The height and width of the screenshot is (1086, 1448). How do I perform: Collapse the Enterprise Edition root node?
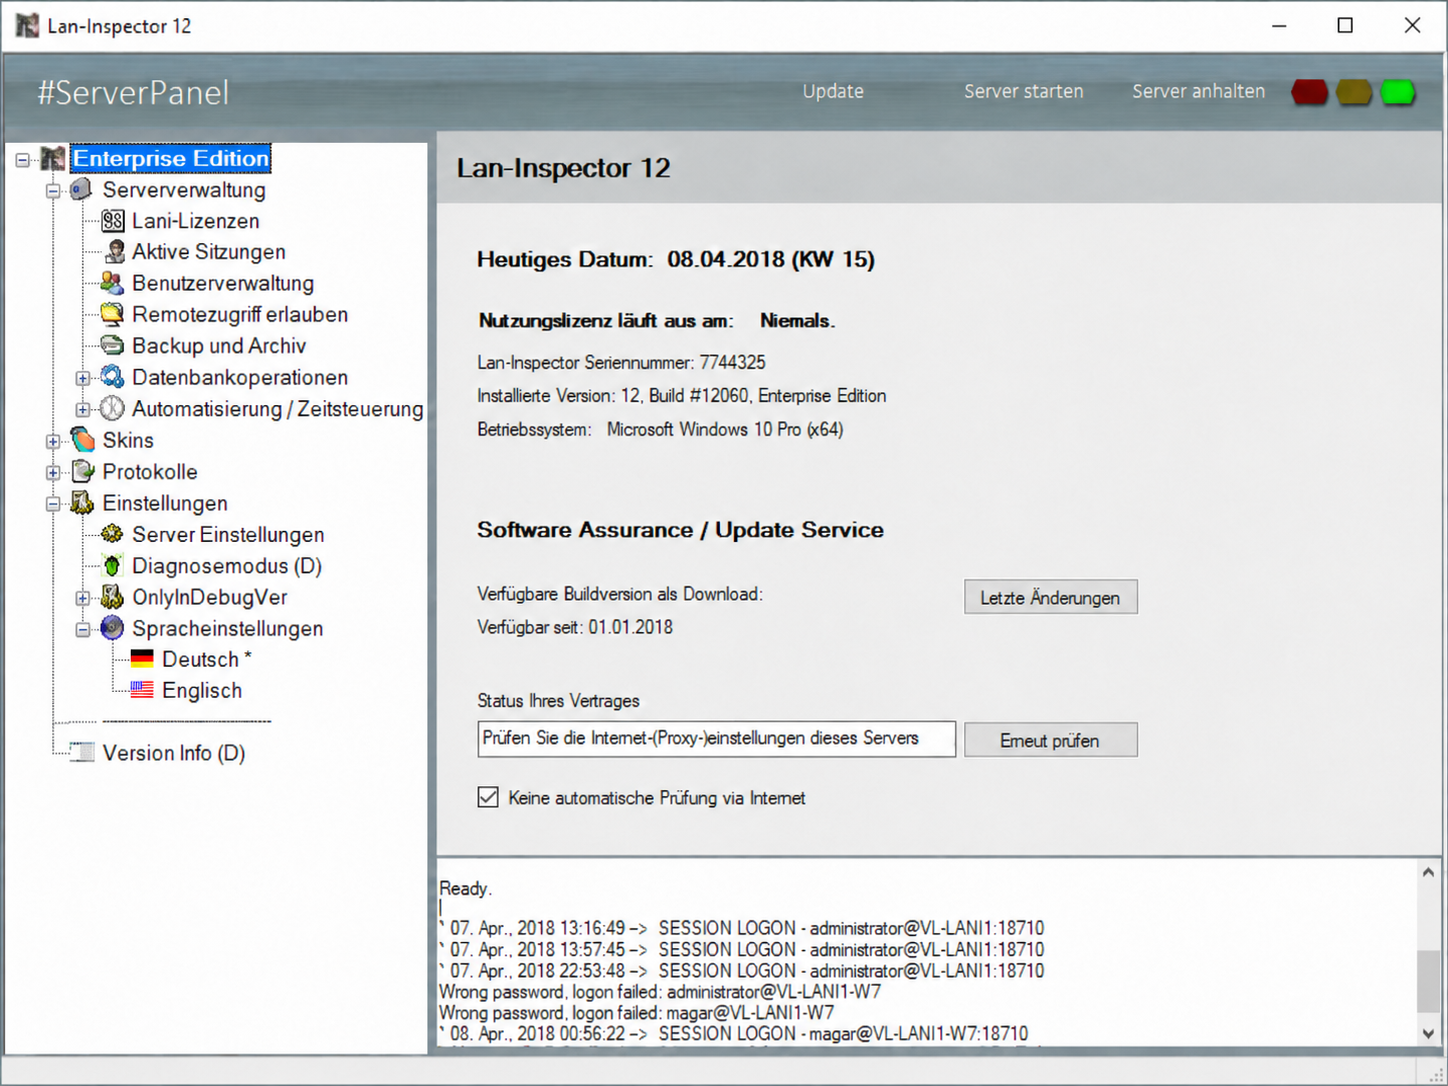[x=23, y=159]
